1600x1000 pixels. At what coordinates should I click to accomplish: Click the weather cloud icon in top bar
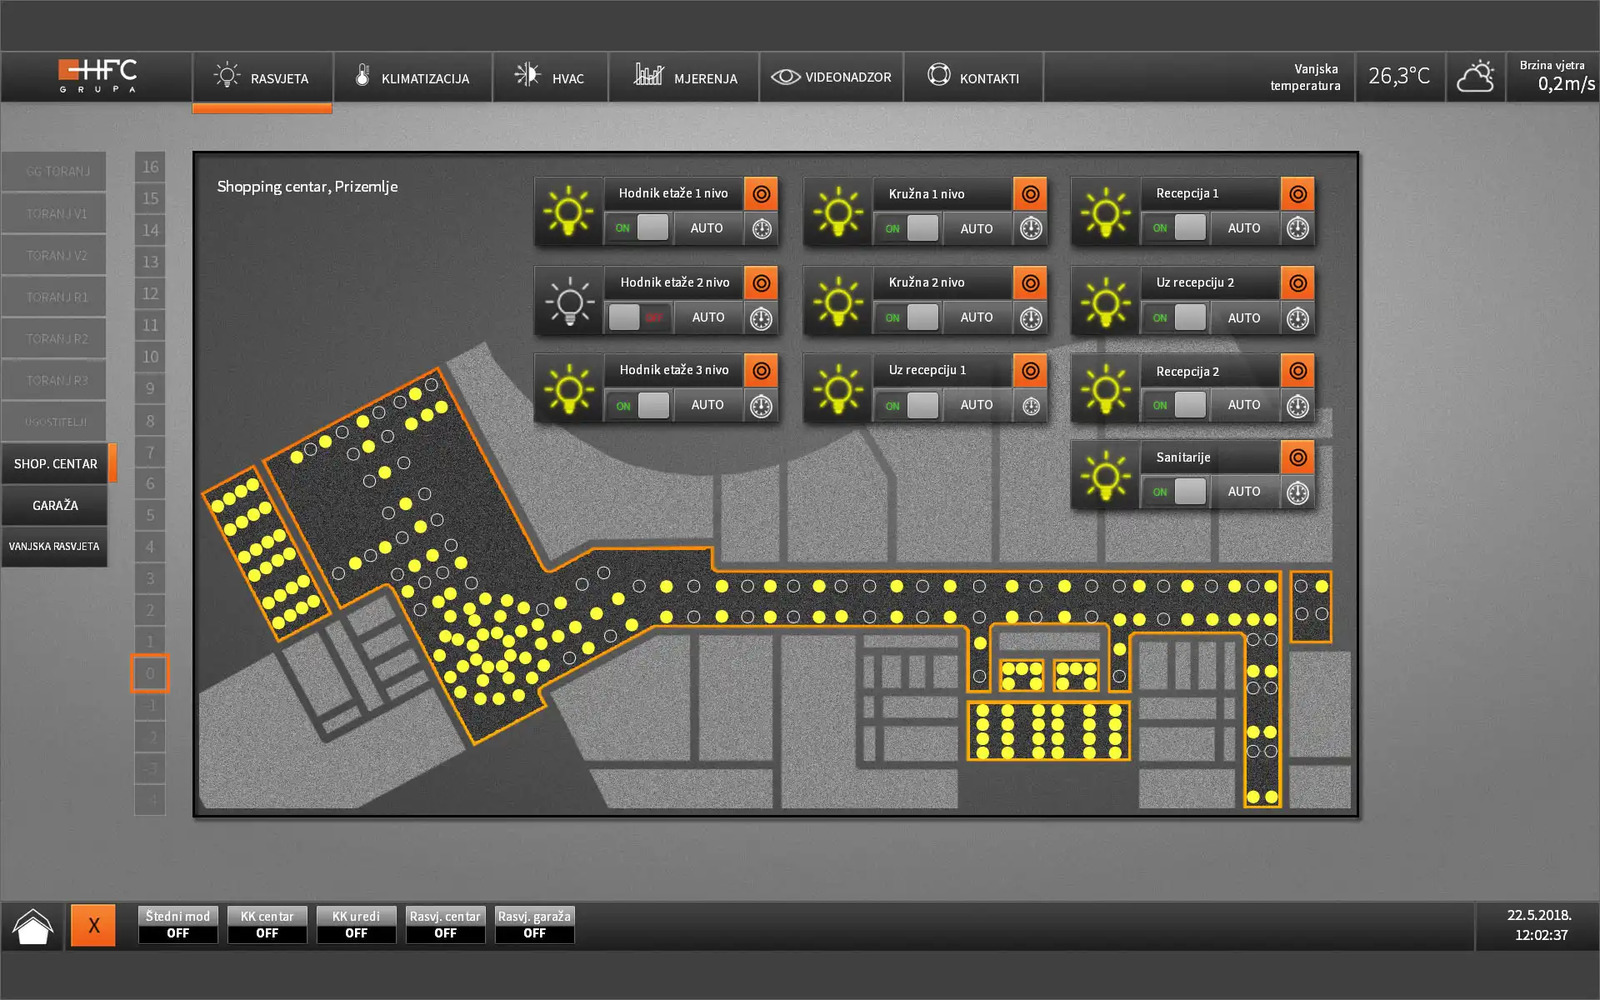click(1475, 77)
